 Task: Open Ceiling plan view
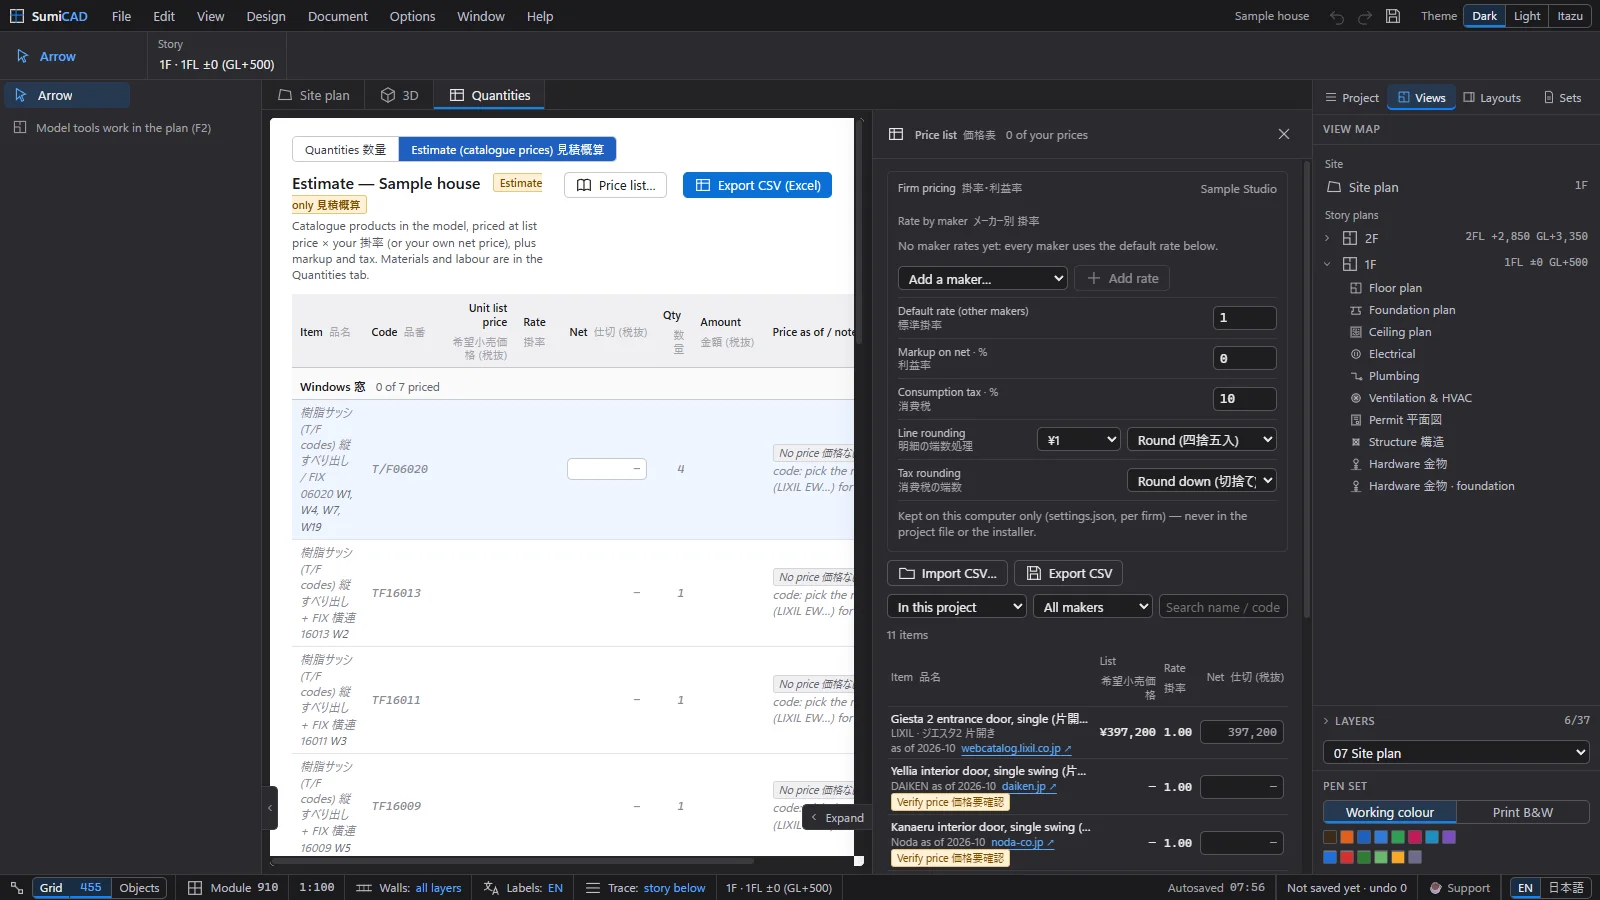1400,332
